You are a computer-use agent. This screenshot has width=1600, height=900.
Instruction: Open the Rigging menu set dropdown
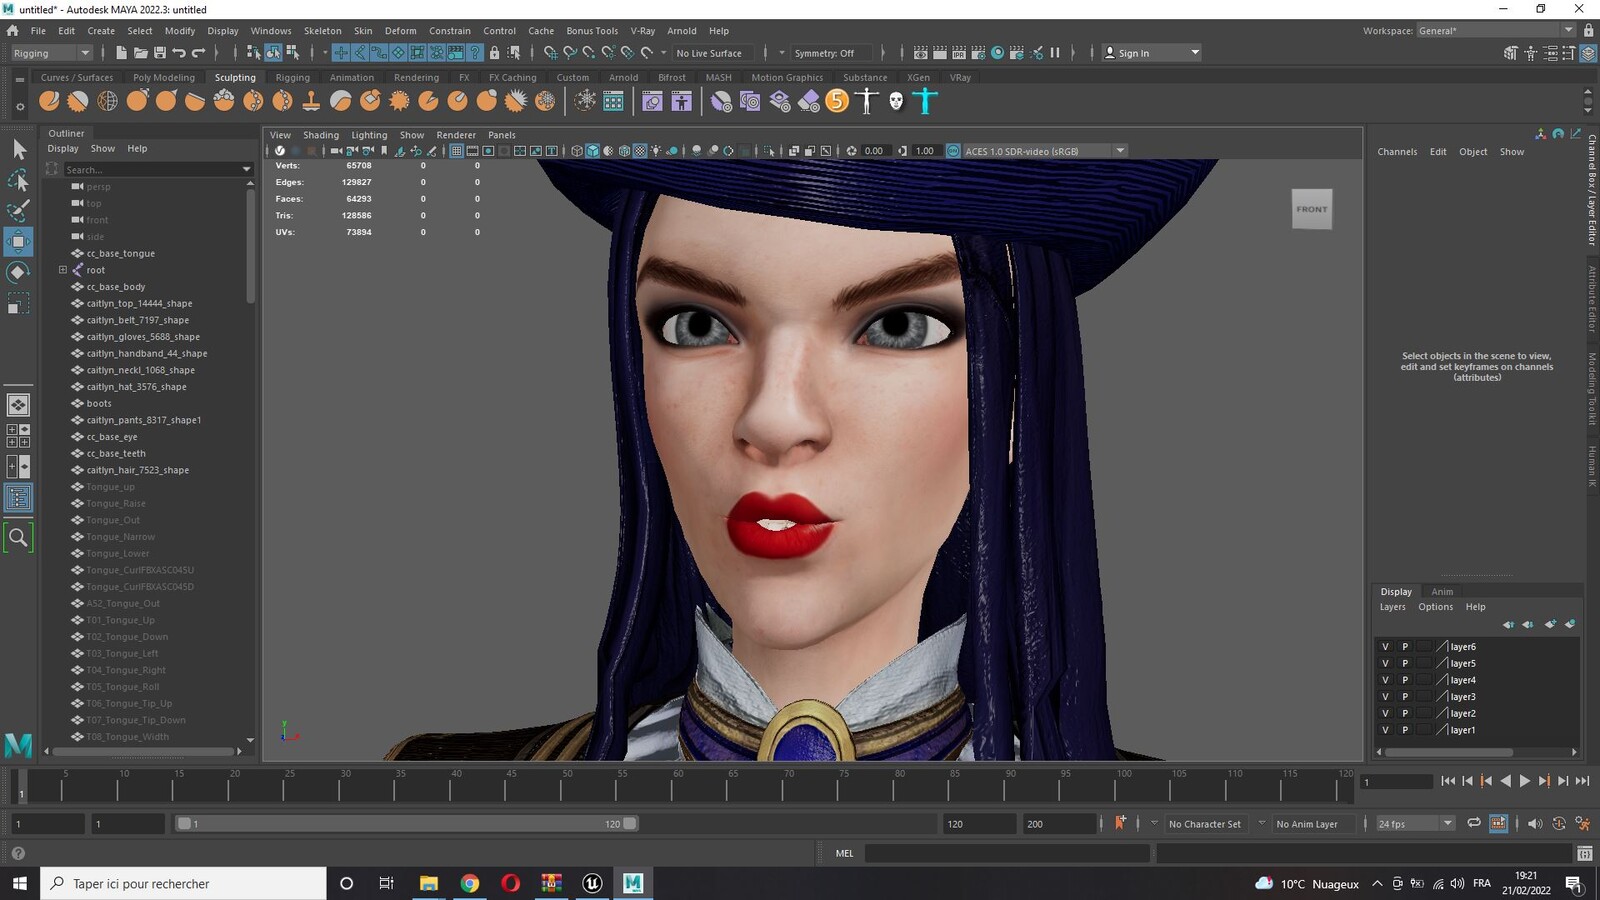[x=51, y=53]
